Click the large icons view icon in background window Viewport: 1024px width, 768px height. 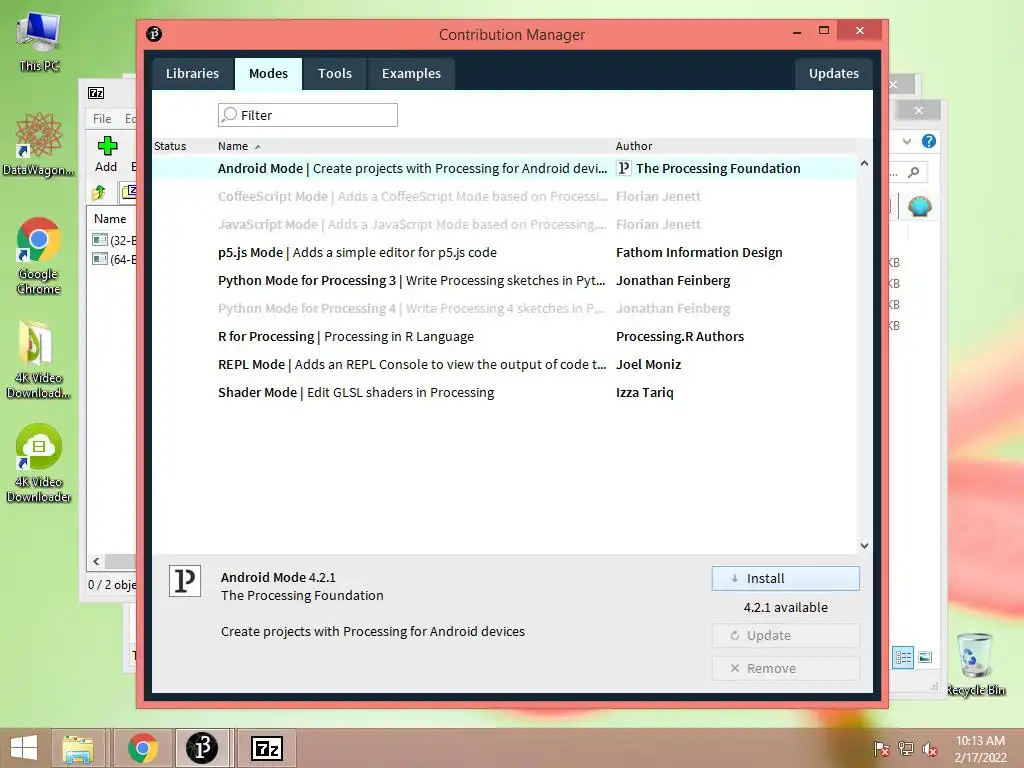925,657
